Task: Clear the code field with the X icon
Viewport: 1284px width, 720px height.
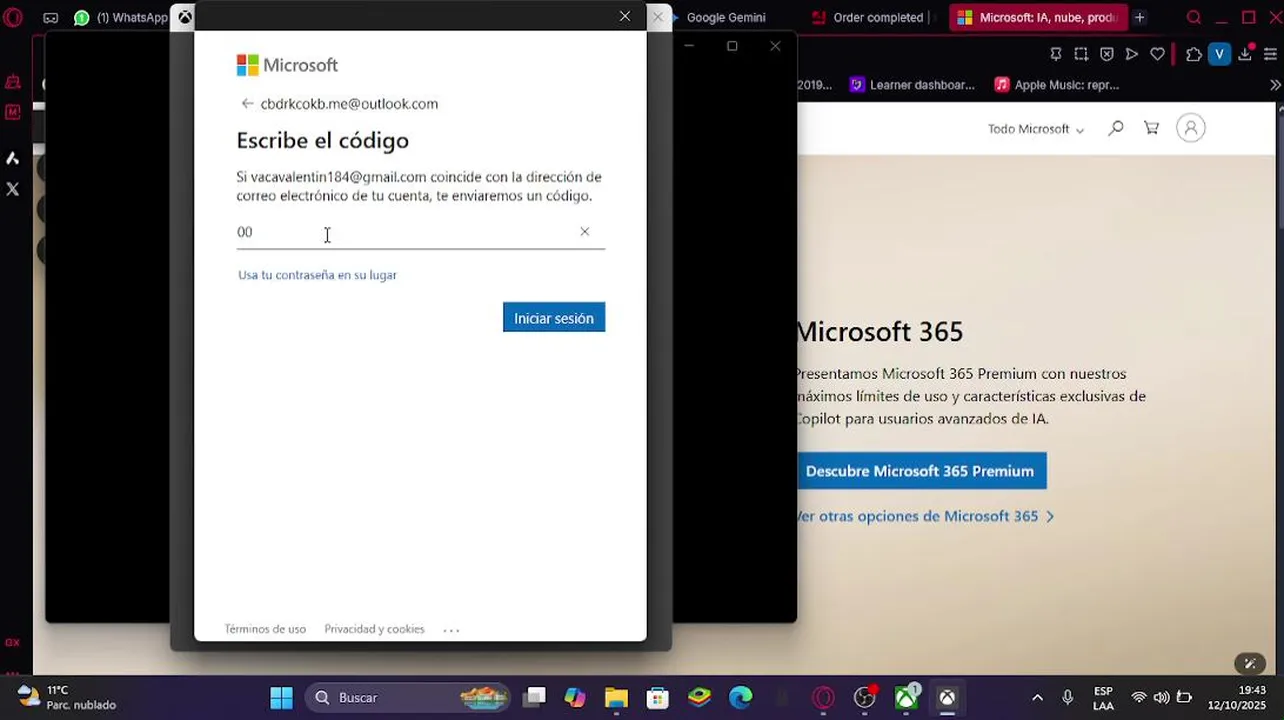Action: pyautogui.click(x=585, y=232)
